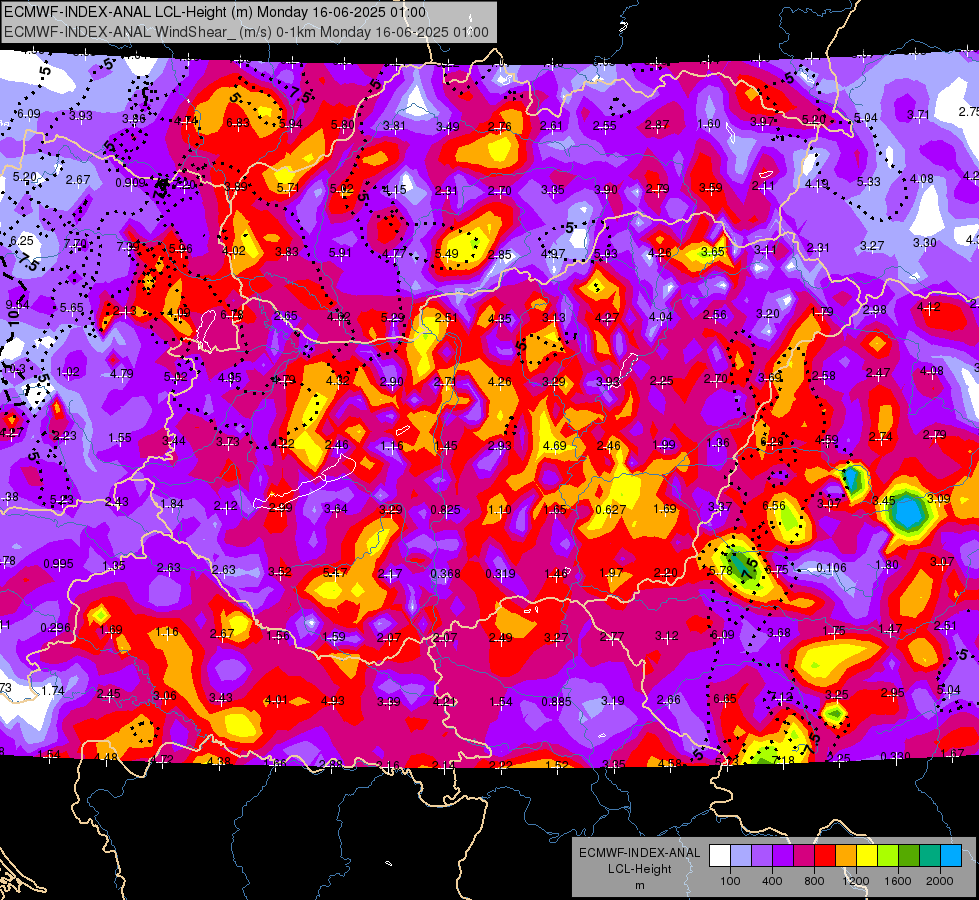
Task: Click the wind shear value 5.71
Action: (288, 187)
